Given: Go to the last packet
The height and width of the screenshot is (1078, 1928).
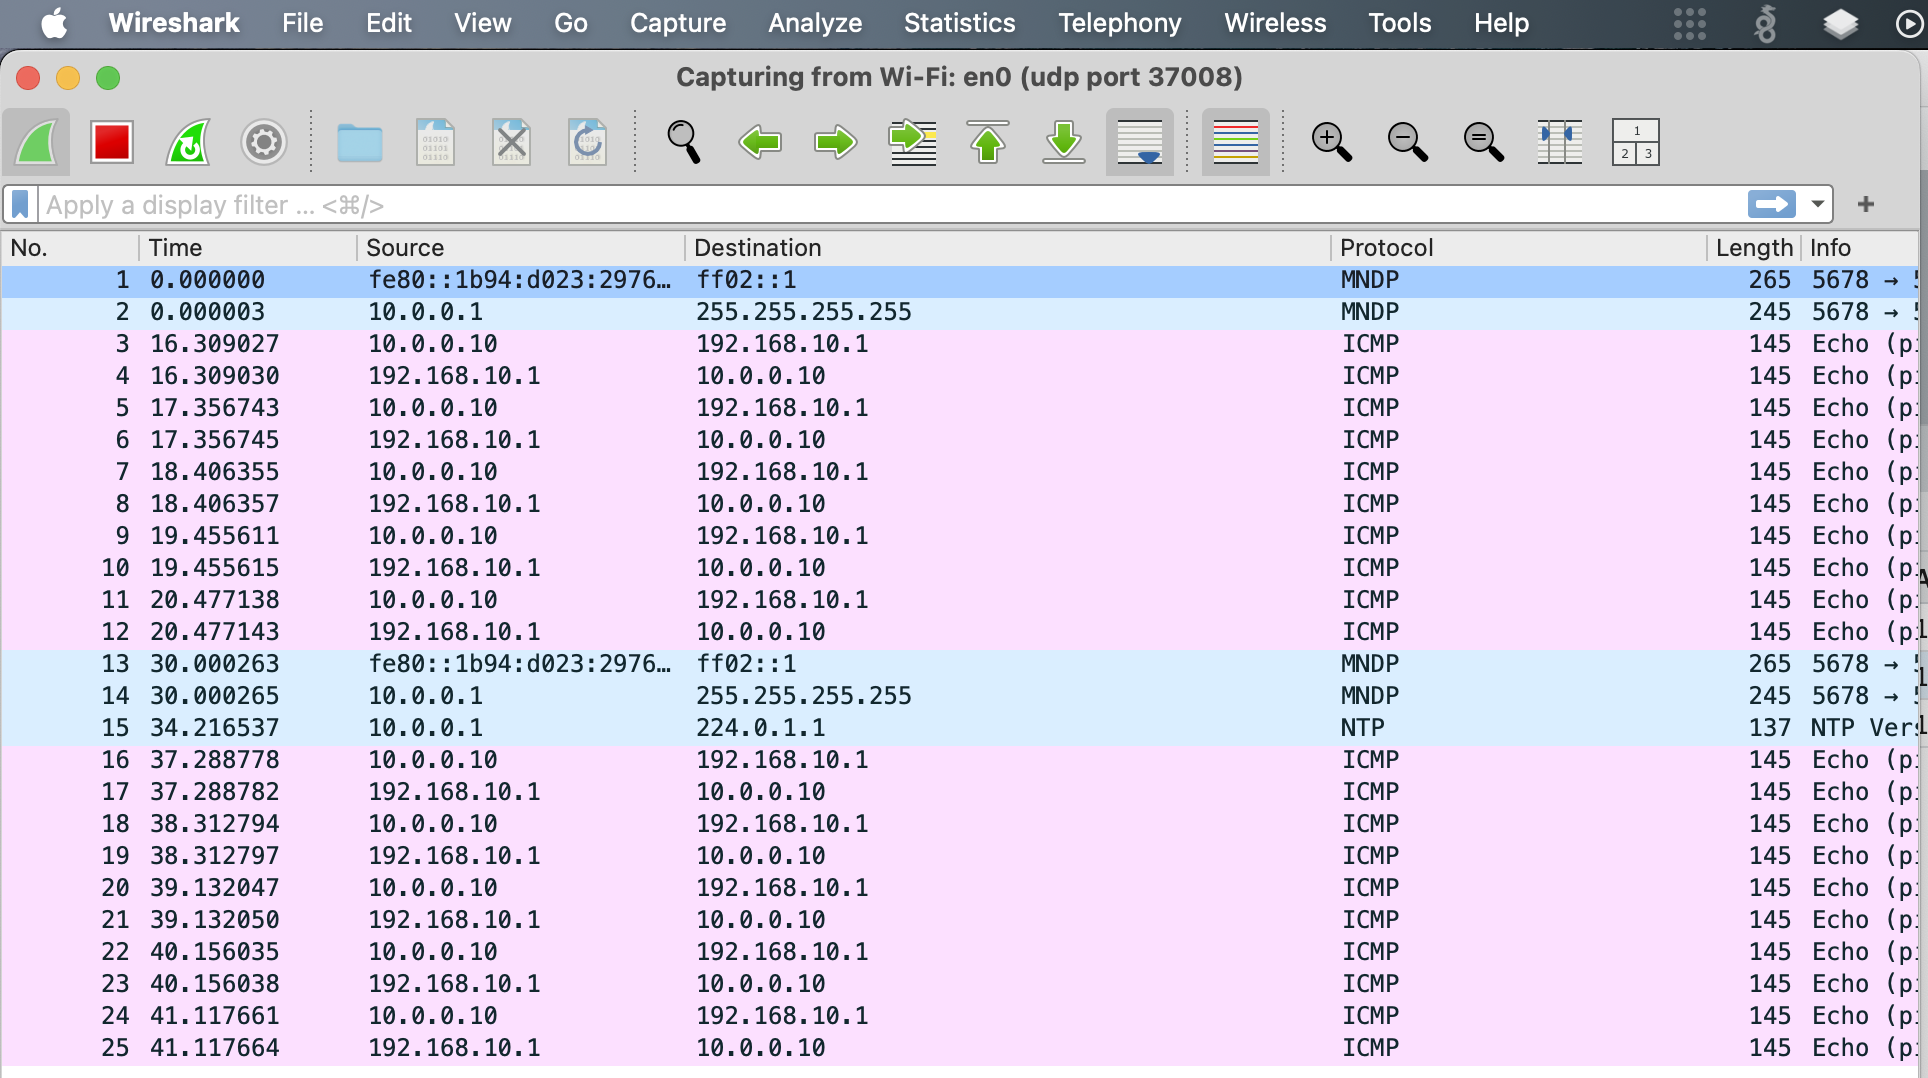Looking at the screenshot, I should [x=1062, y=142].
